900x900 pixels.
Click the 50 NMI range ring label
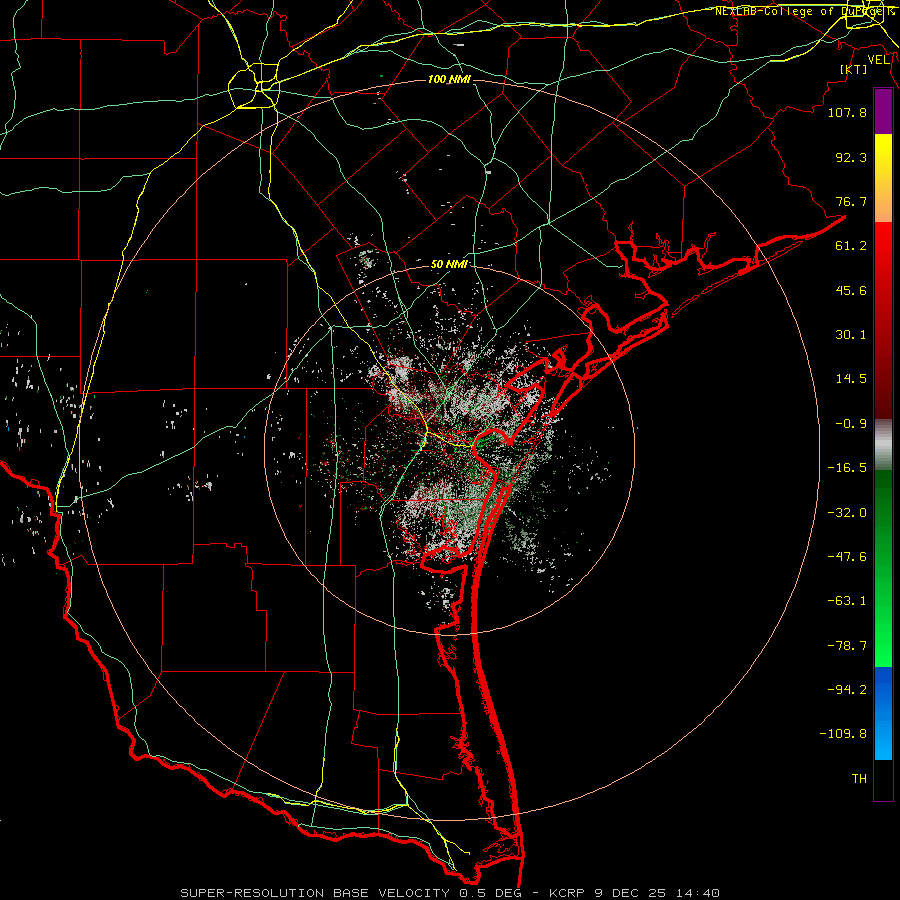(x=449, y=264)
